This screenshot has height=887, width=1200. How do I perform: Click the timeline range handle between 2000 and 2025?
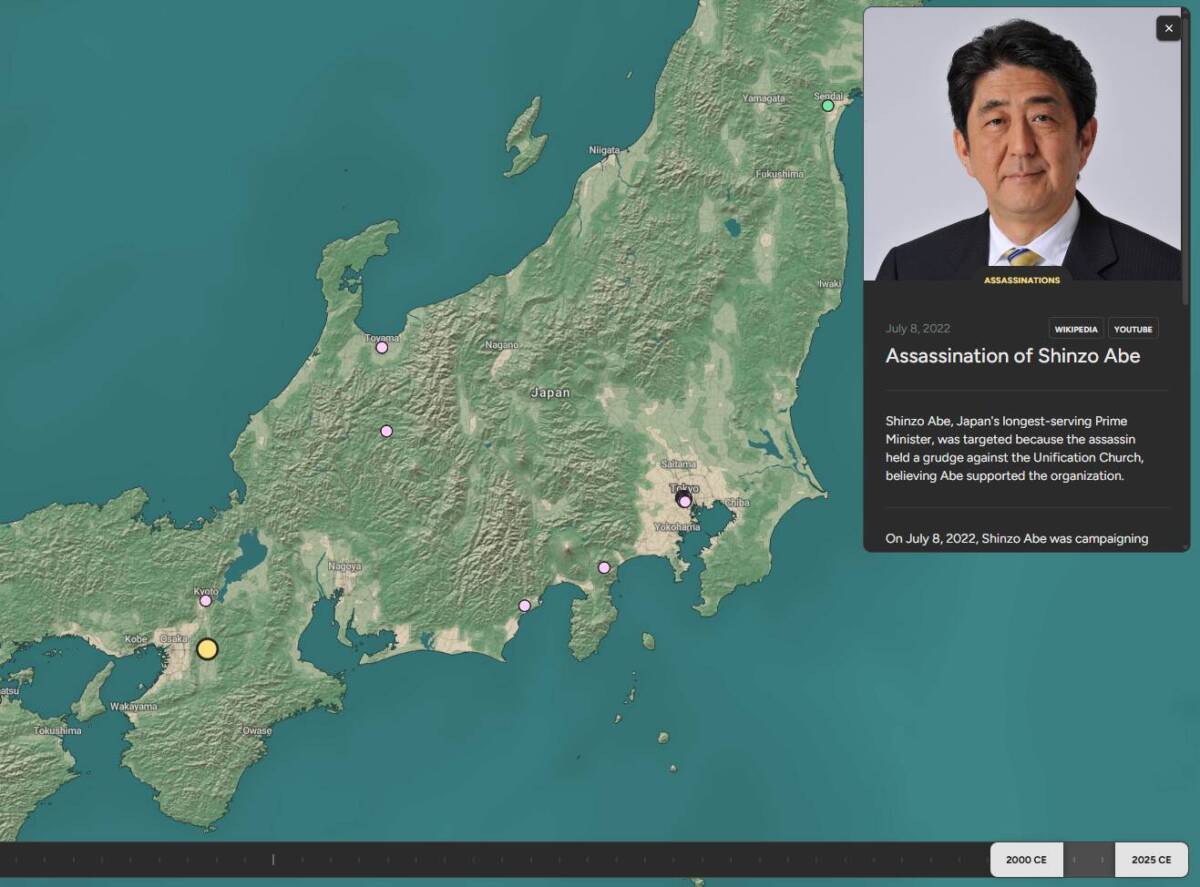coord(1088,860)
